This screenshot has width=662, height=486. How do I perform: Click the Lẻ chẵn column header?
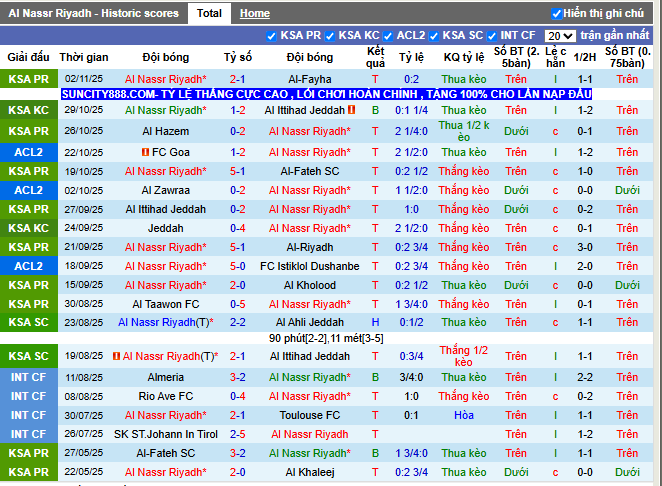(555, 57)
